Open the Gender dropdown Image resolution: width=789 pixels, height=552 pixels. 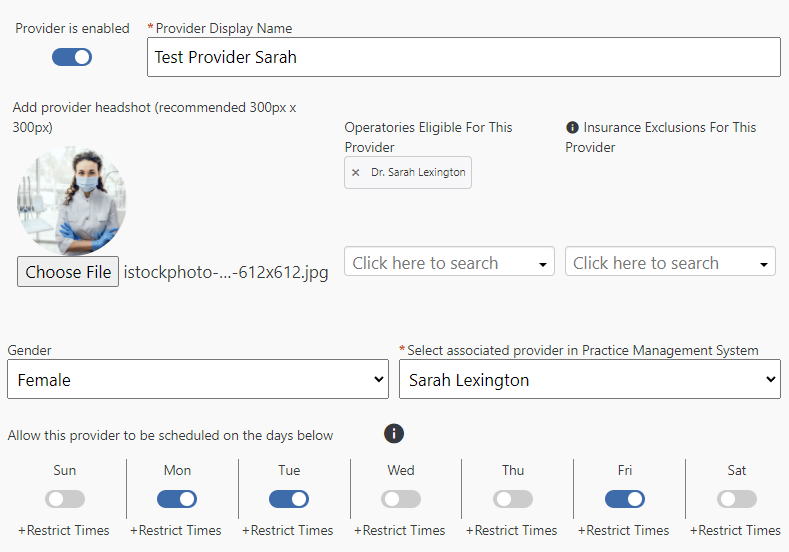point(198,379)
